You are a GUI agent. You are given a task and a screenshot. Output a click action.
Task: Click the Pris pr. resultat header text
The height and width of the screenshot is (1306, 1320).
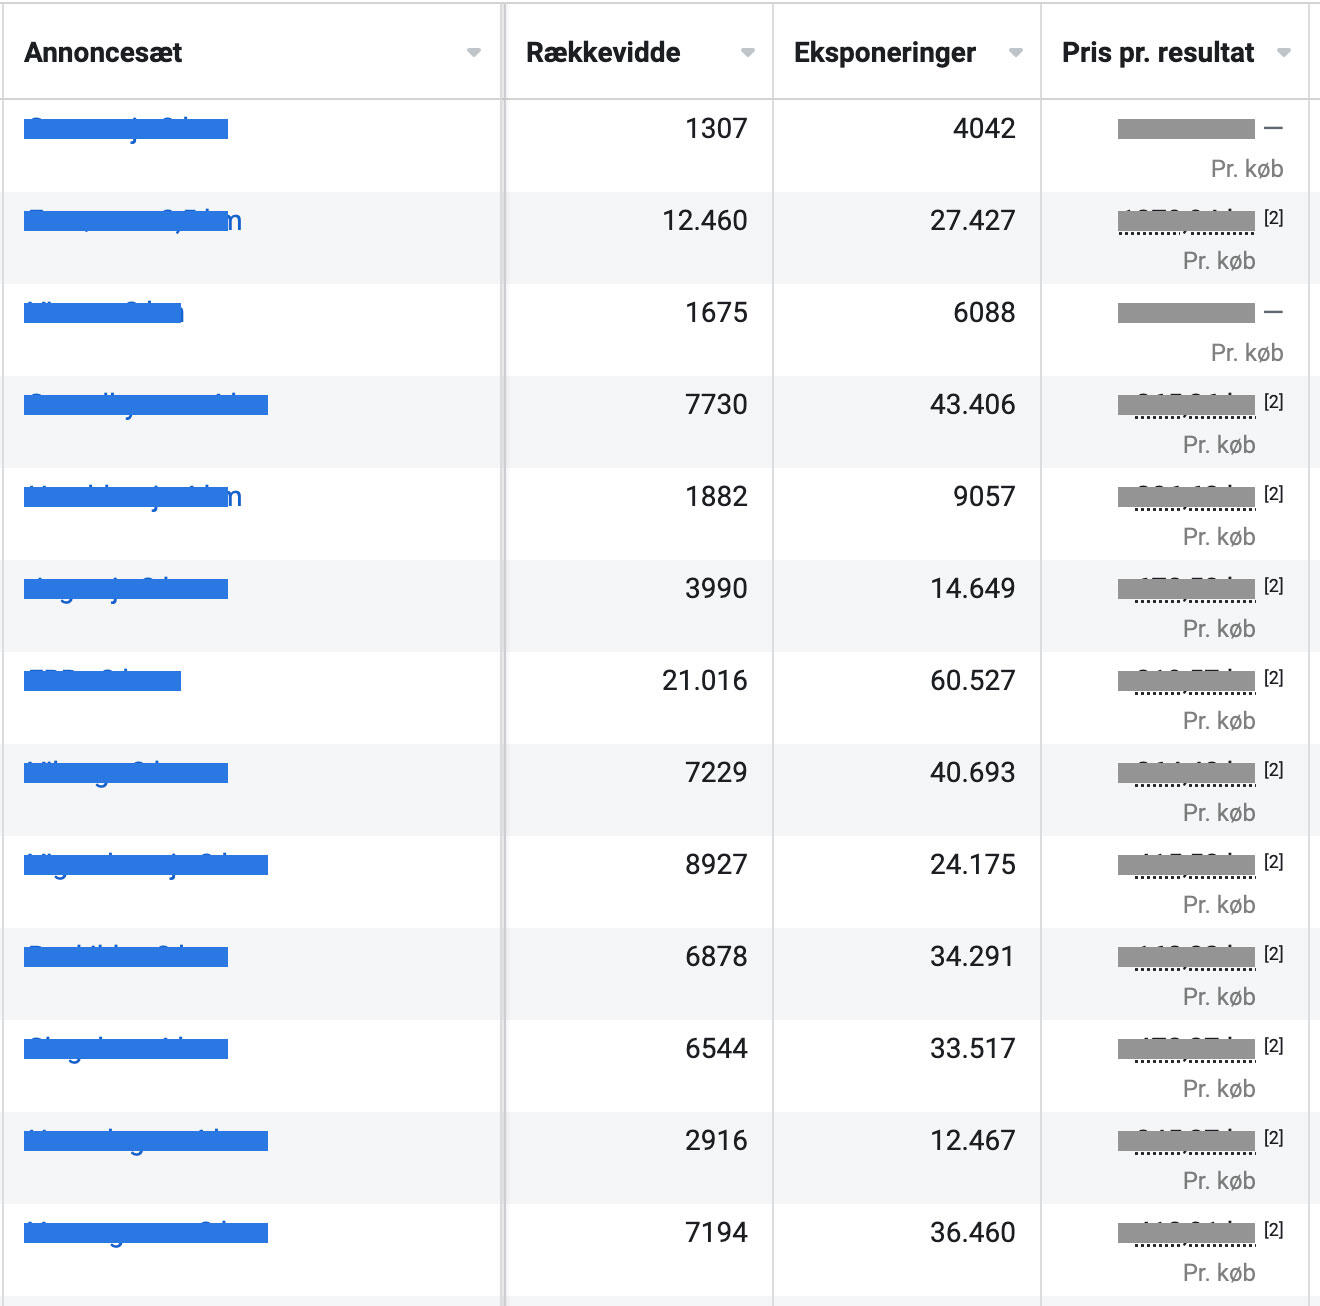[x=1157, y=53]
